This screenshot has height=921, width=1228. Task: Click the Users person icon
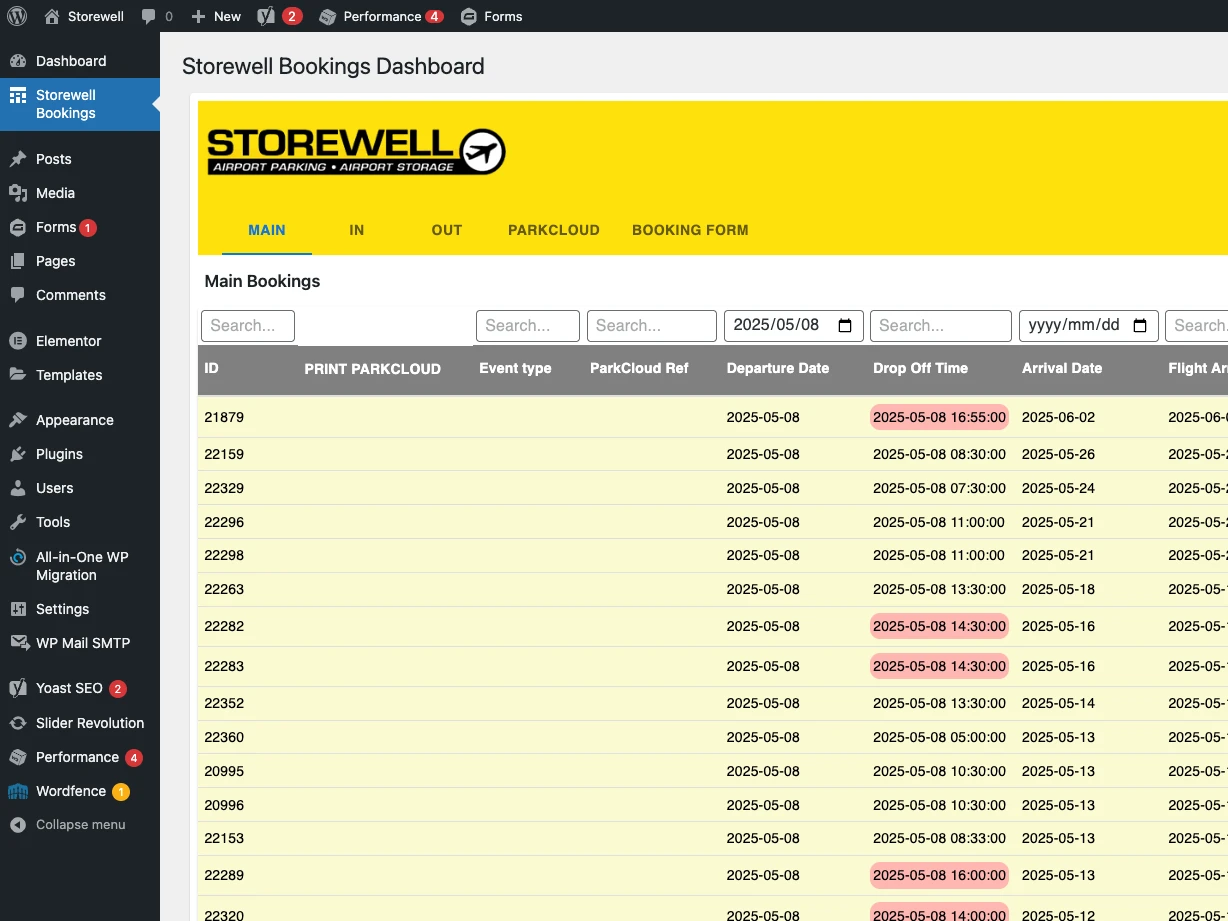[18, 488]
